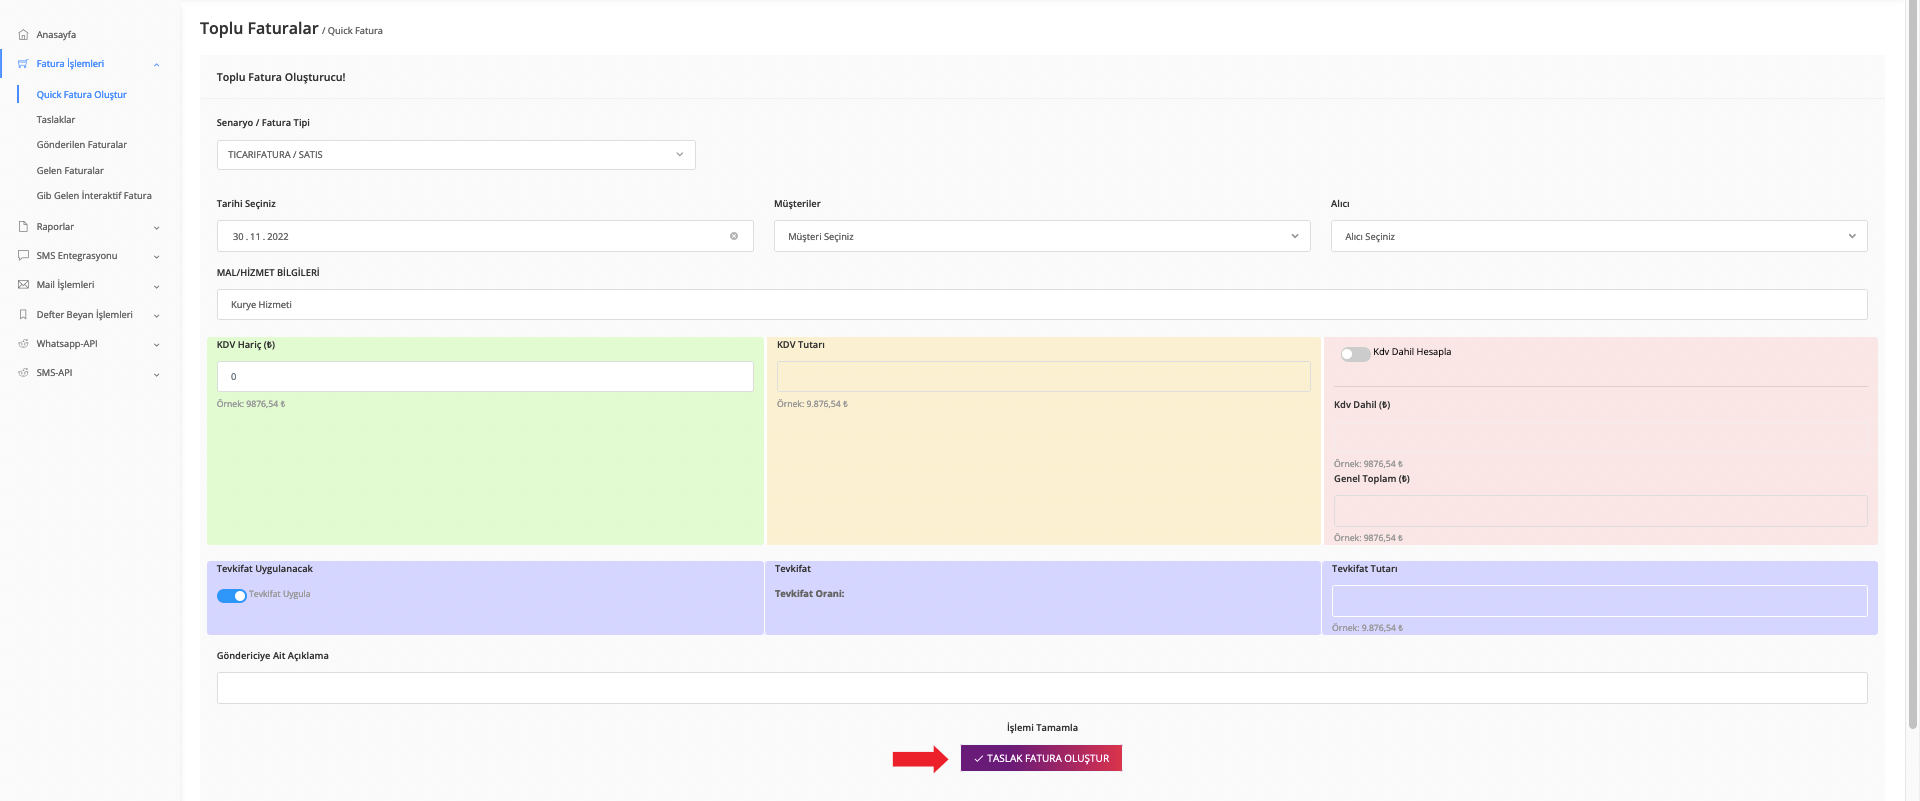The height and width of the screenshot is (801, 1920).
Task: Collapse the Fatura İşlemleri menu chevron
Action: (157, 65)
